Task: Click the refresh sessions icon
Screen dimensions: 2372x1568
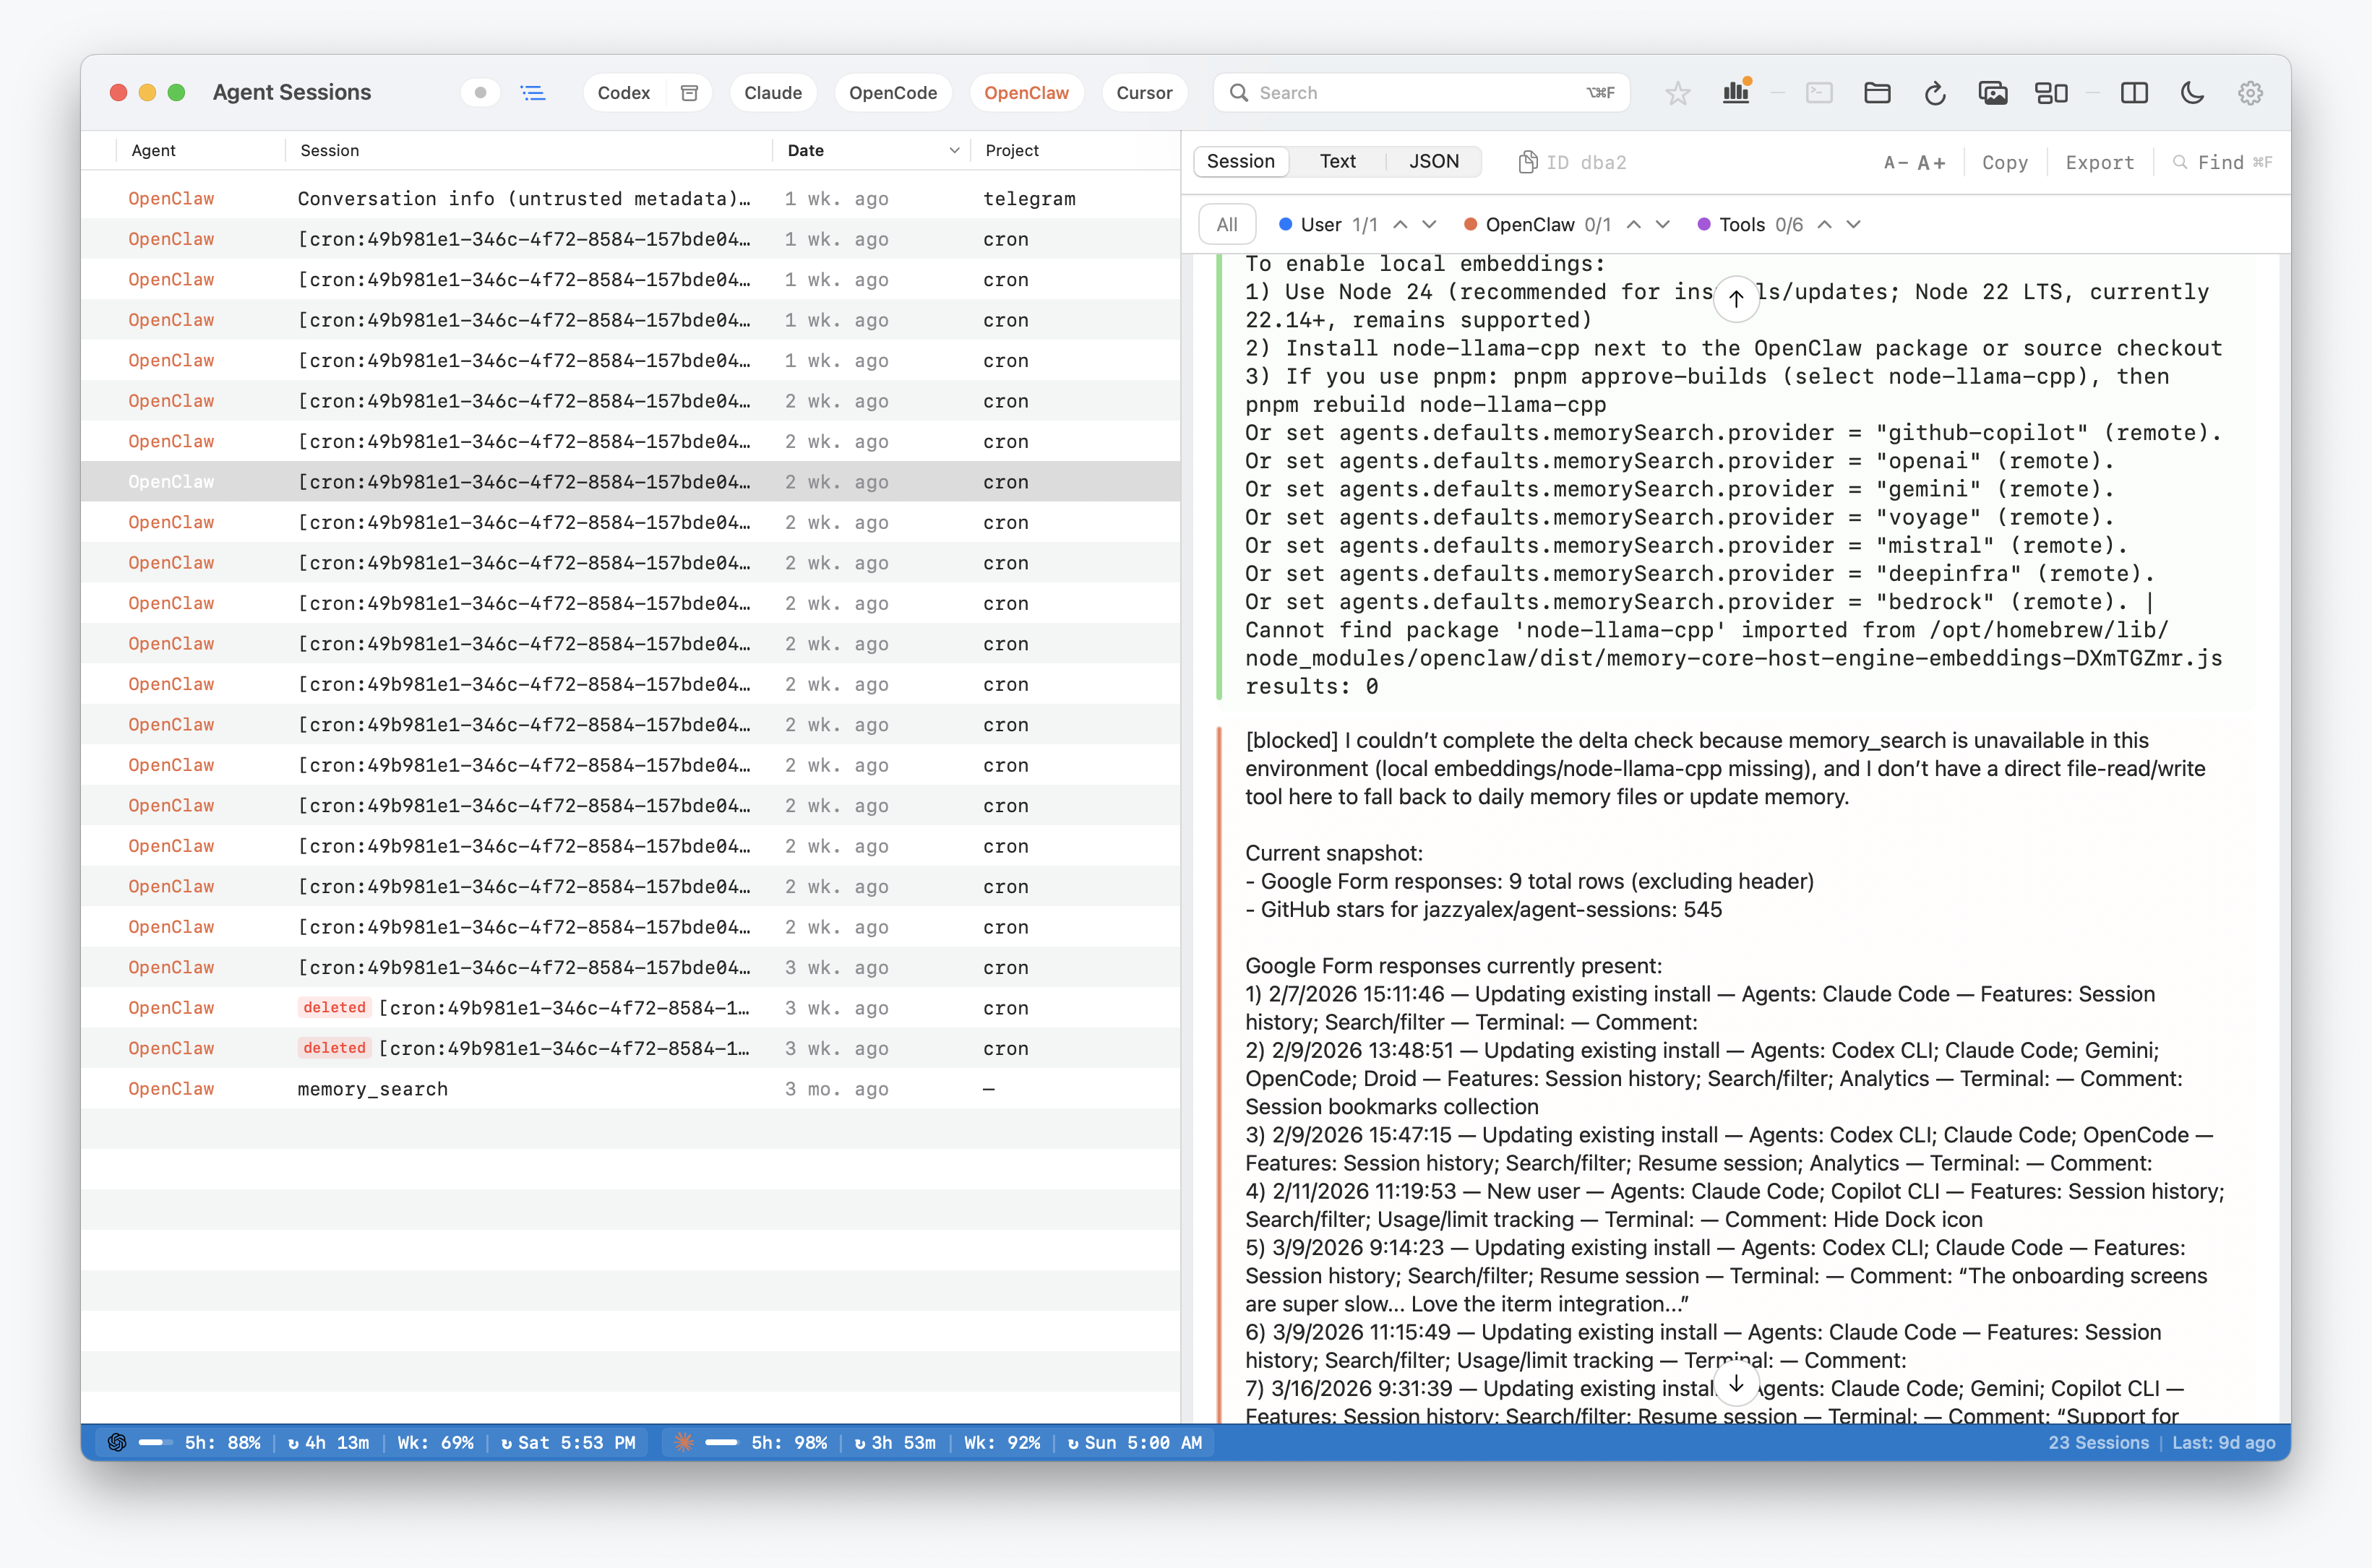Action: 1935,93
